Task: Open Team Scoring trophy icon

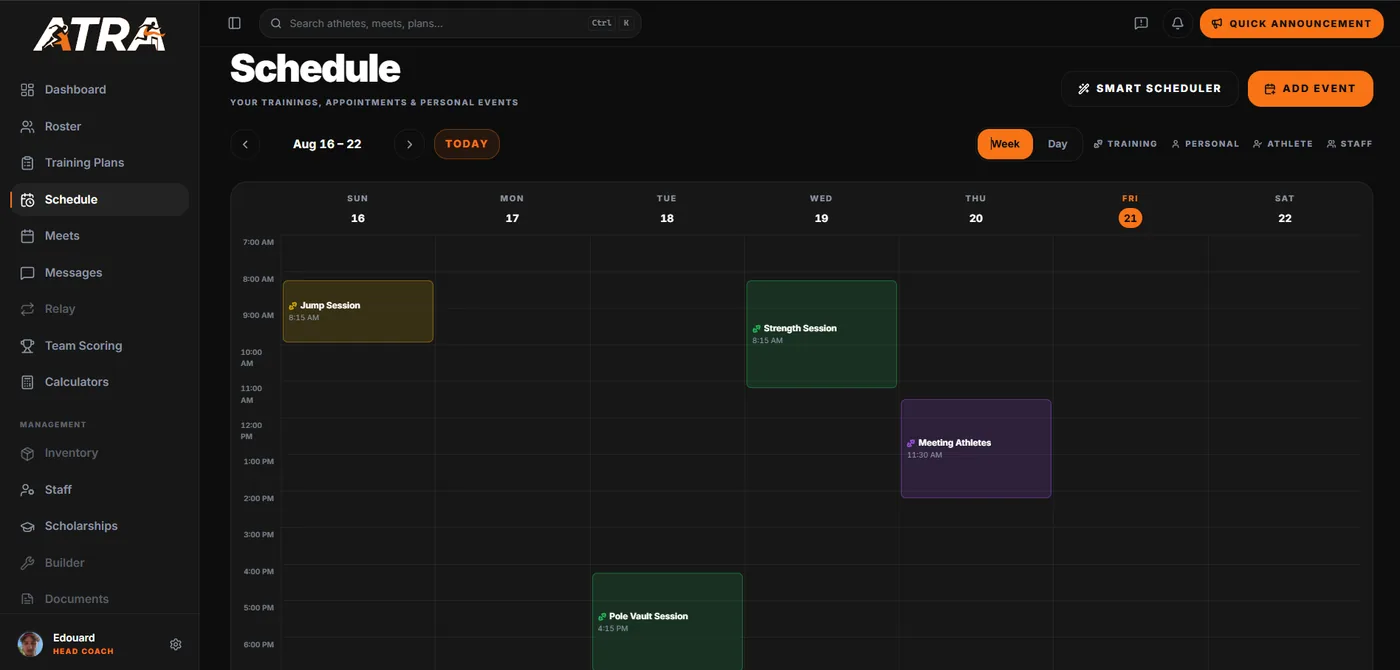Action: 27,345
